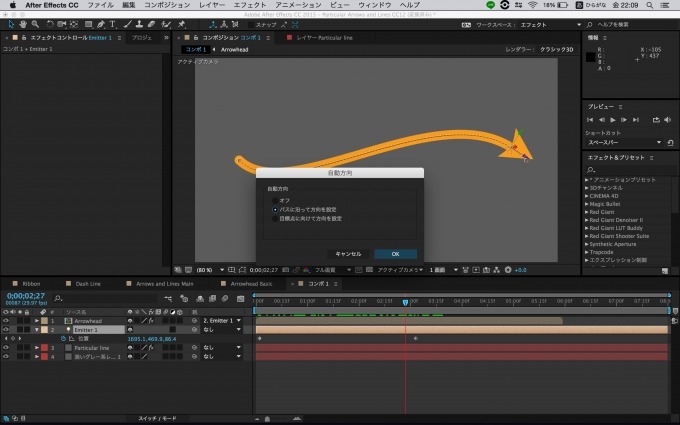
Task: Expand the Red Giant effects category
Action: point(602,212)
